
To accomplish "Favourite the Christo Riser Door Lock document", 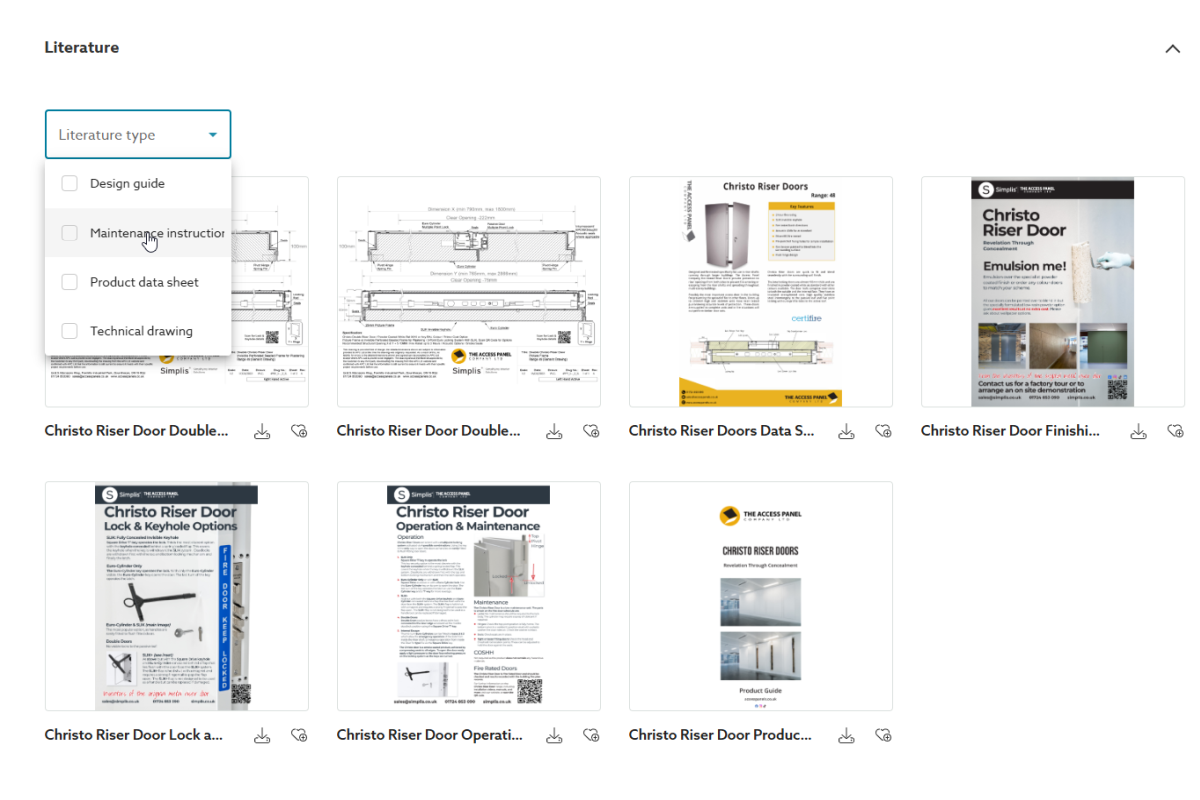I will pos(299,735).
